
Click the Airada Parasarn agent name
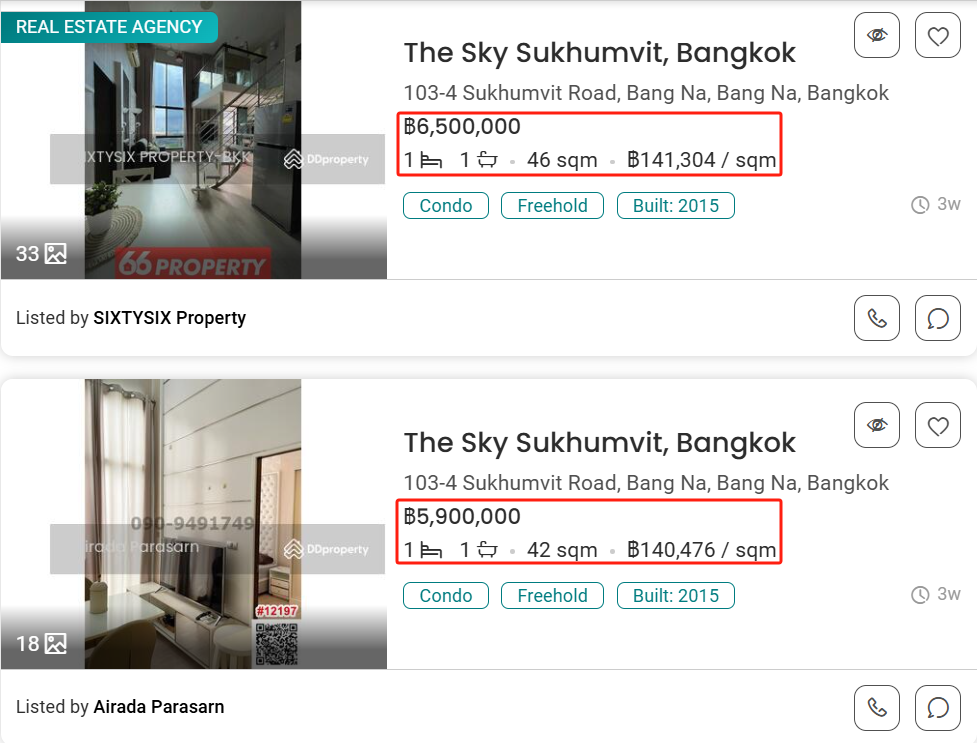pyautogui.click(x=159, y=707)
